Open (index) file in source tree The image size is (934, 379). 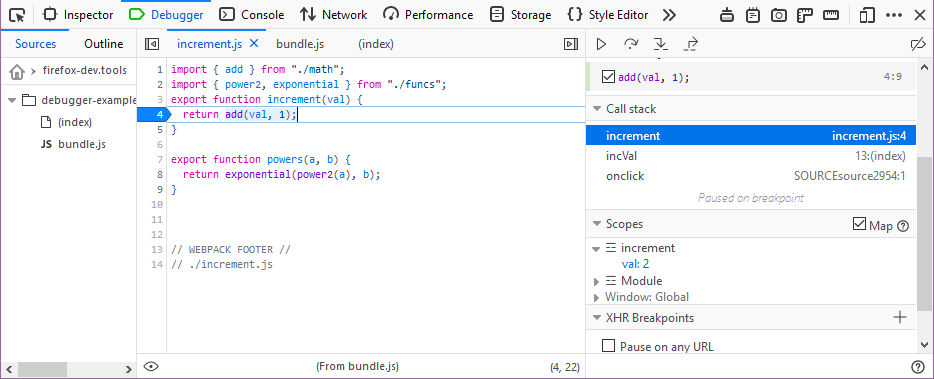pyautogui.click(x=74, y=122)
